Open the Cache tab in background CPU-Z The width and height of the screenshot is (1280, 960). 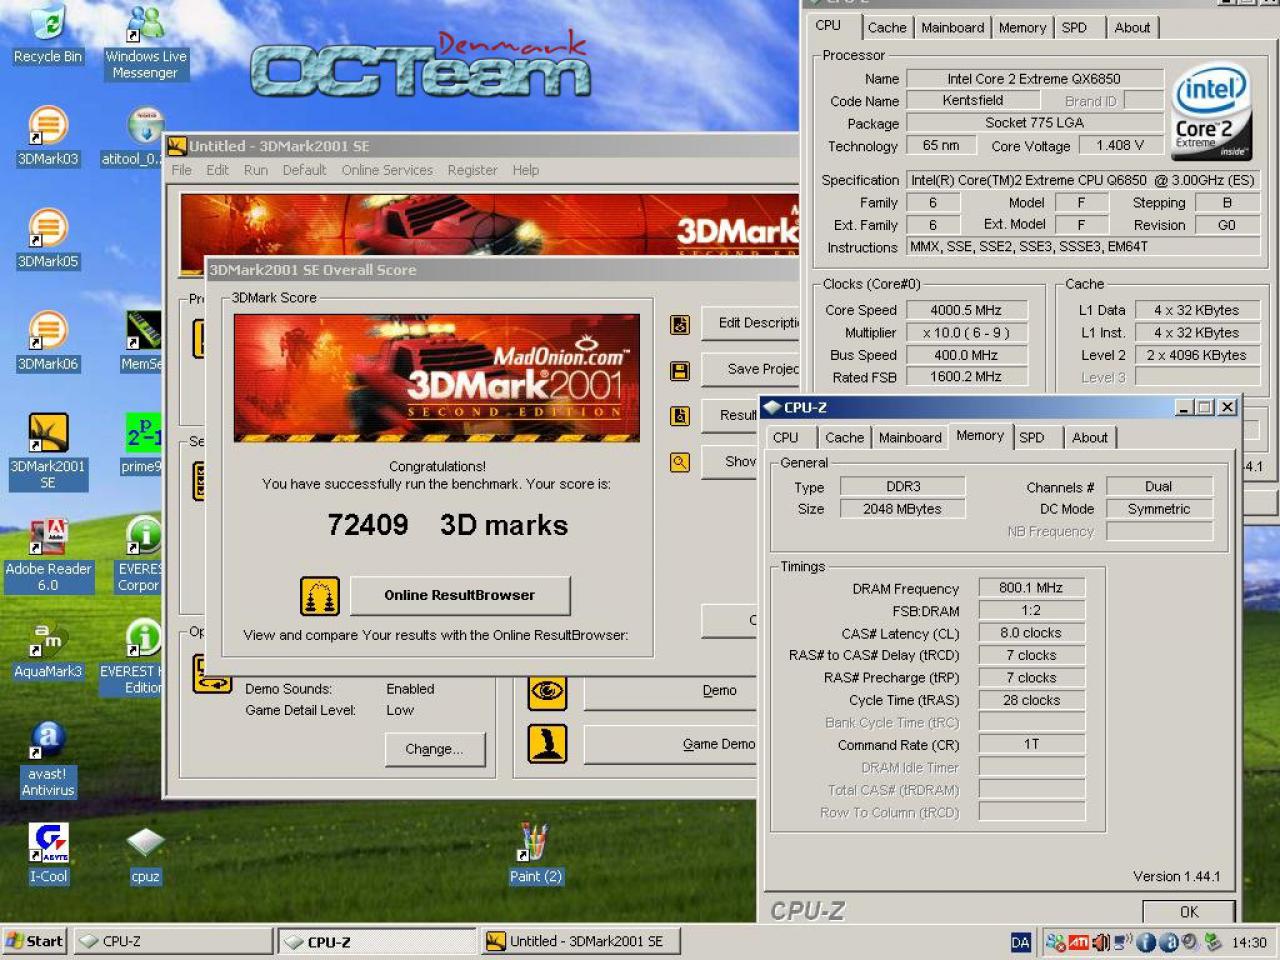(887, 27)
